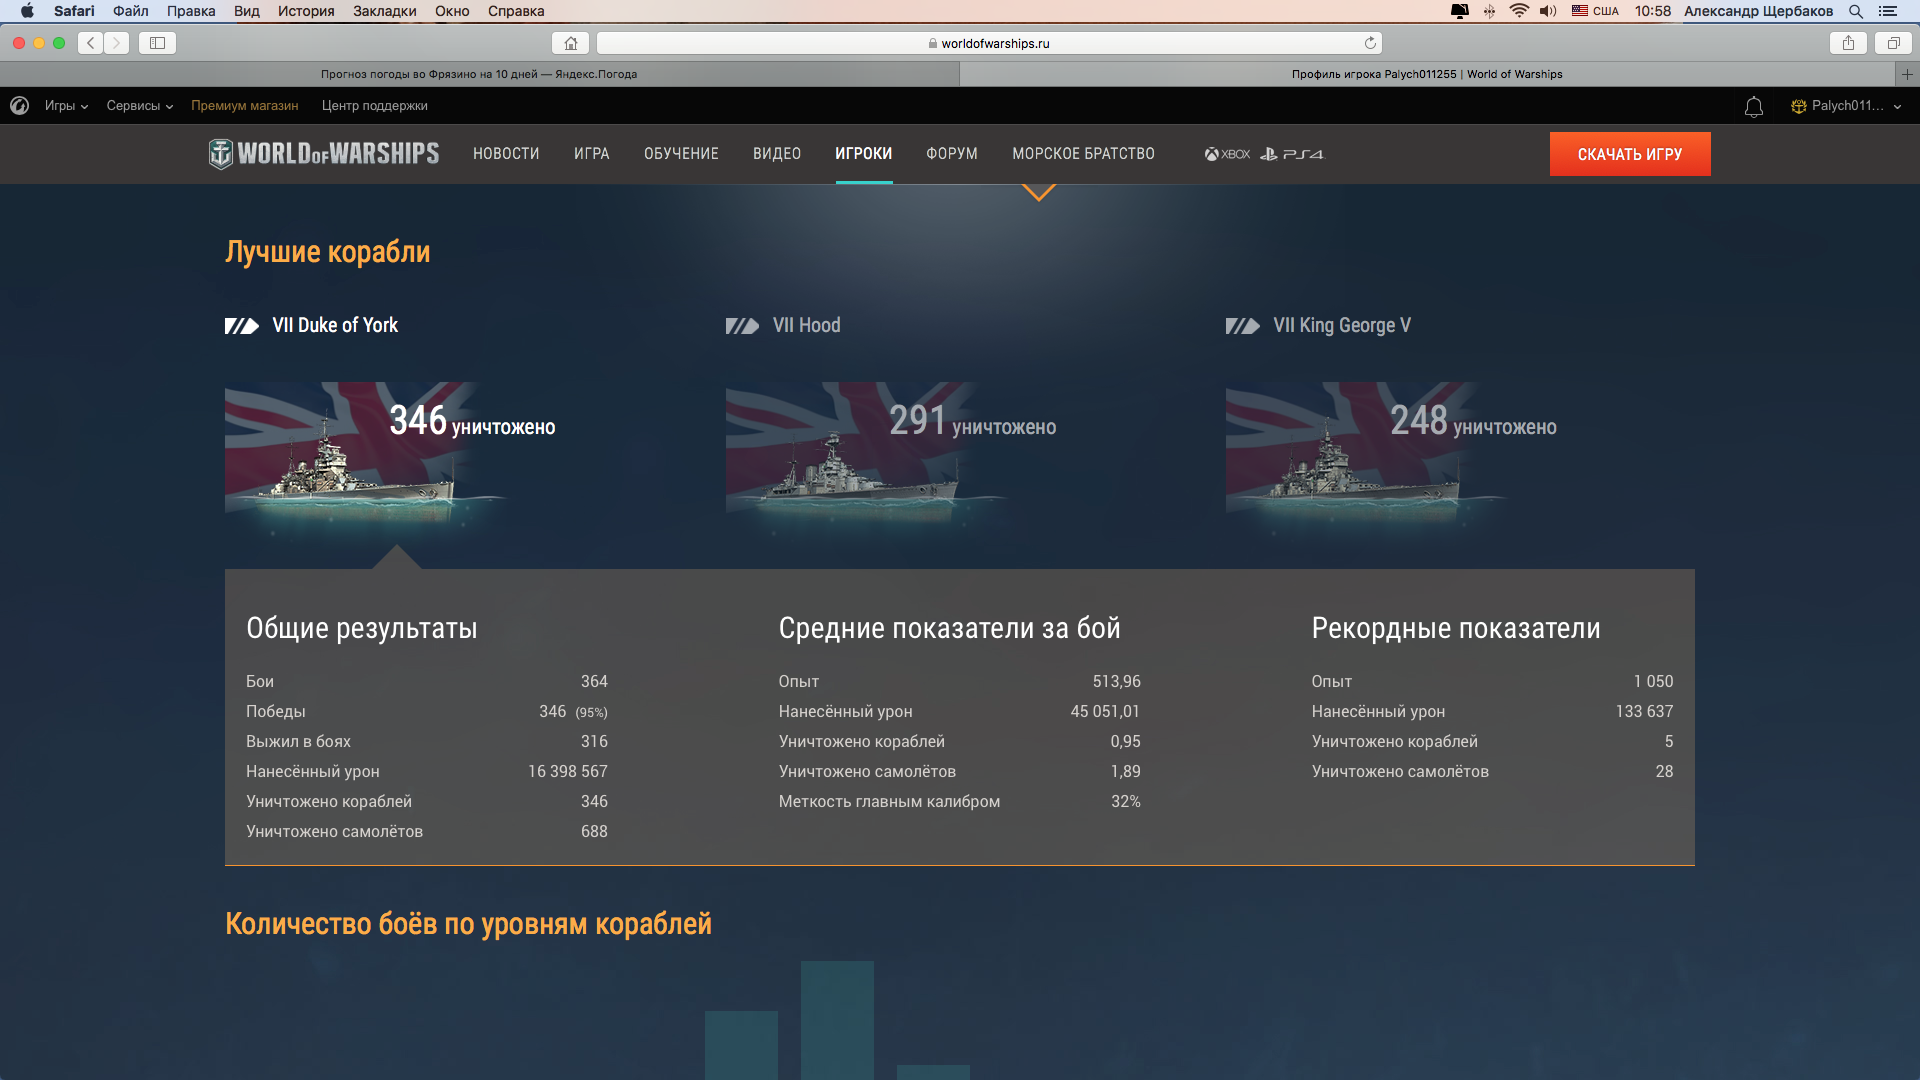Viewport: 1920px width, 1080px height.
Task: Click the СКАЧАТЬ ИГРУ button
Action: pos(1630,154)
